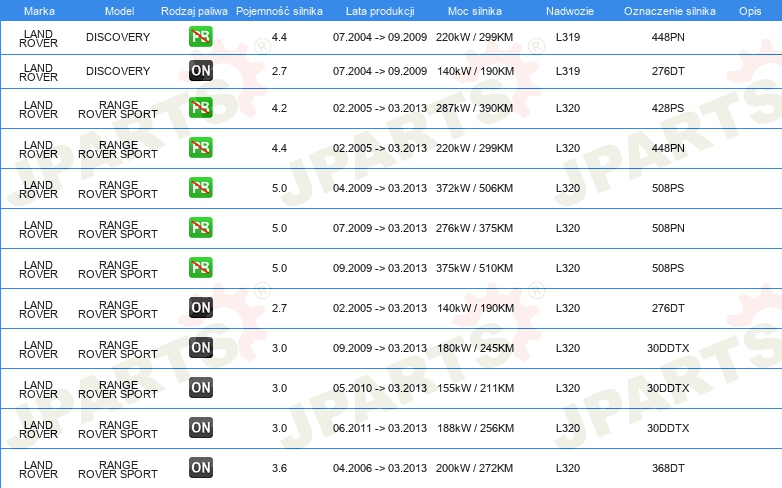The width and height of the screenshot is (782, 488).
Task: Click LAND ROVER brand in the Discovery 448PN row
Action: (38, 38)
